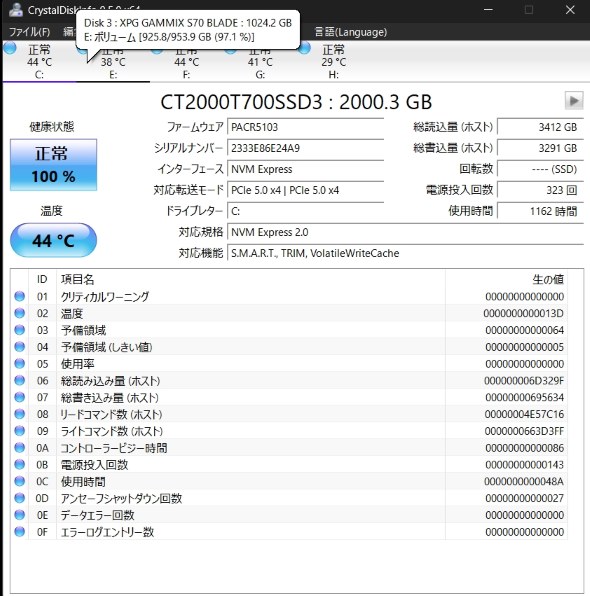
Task: Click the disk title CT2000T700SSD3 : 2000.3 GB
Action: pos(296,102)
